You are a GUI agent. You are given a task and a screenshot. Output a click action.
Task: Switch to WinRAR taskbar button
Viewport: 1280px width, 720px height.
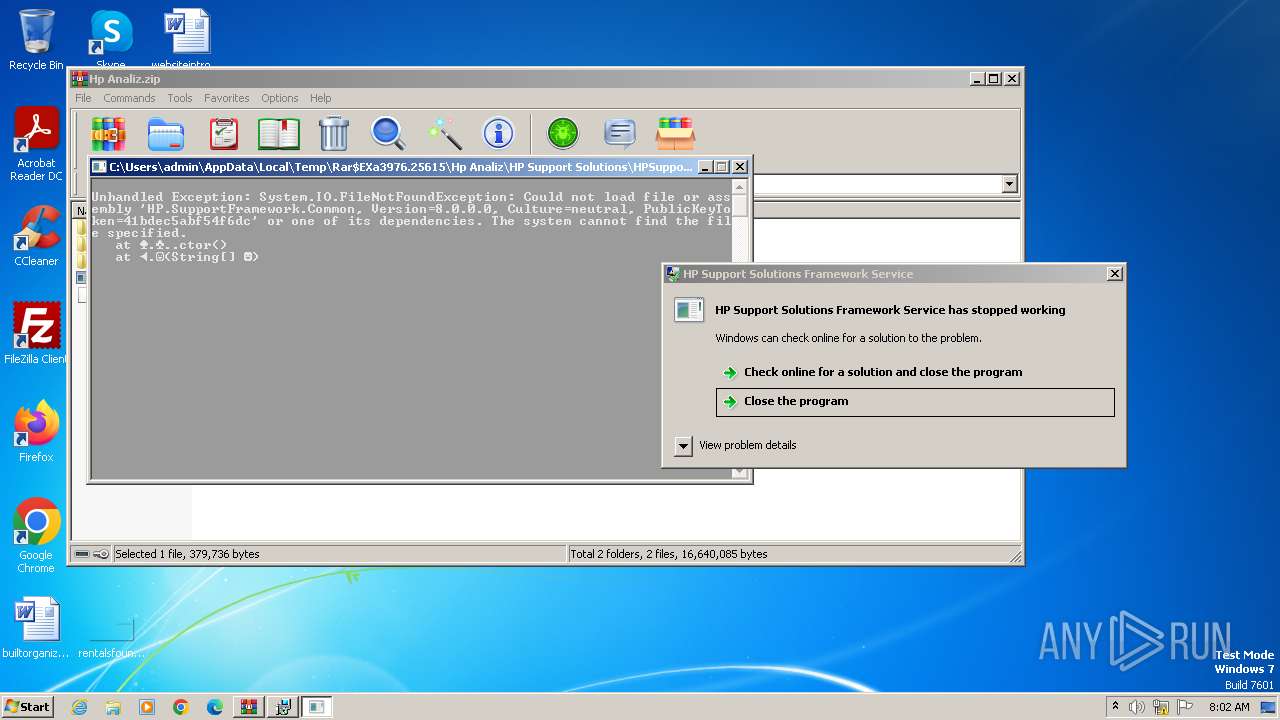pyautogui.click(x=249, y=707)
